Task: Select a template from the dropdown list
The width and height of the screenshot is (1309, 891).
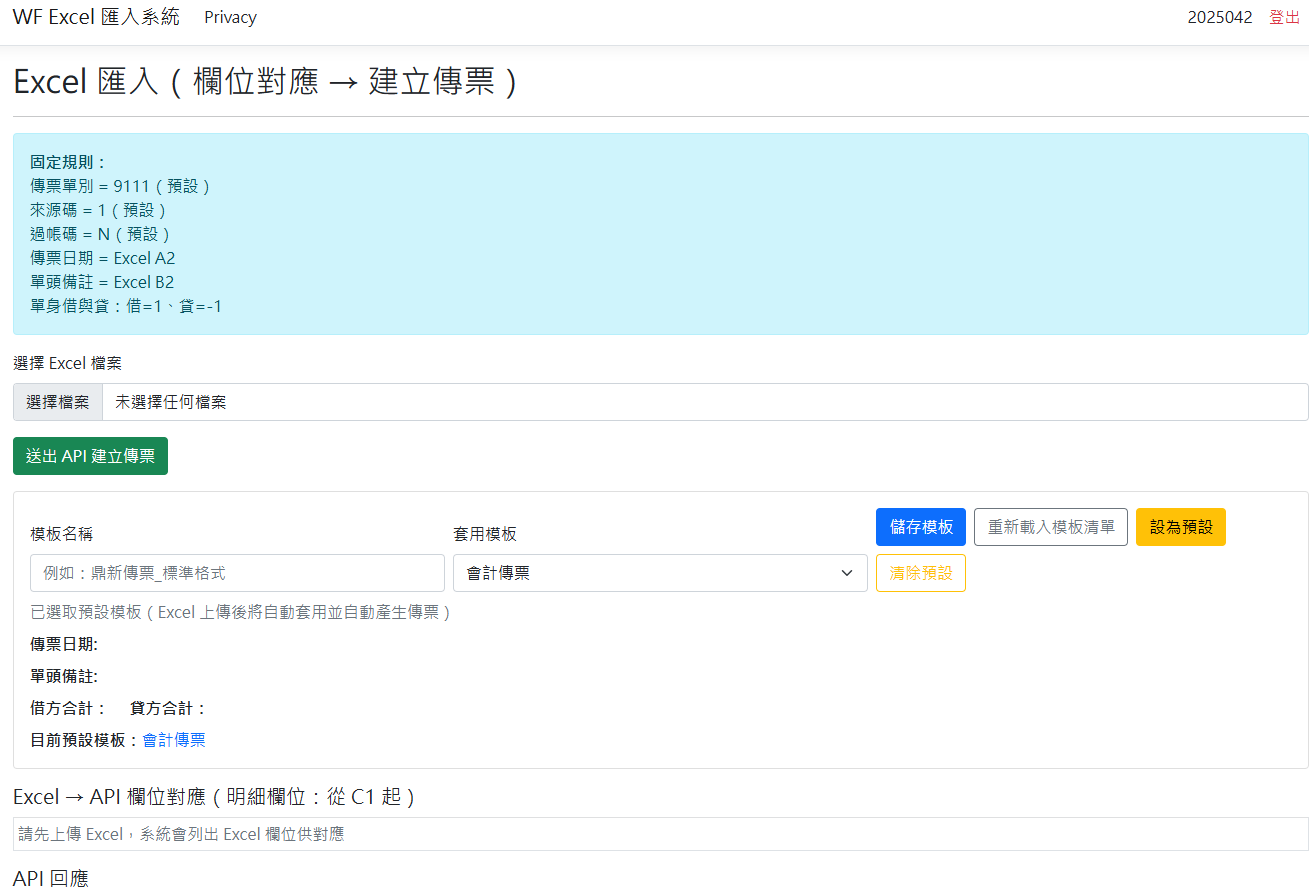Action: coord(659,573)
